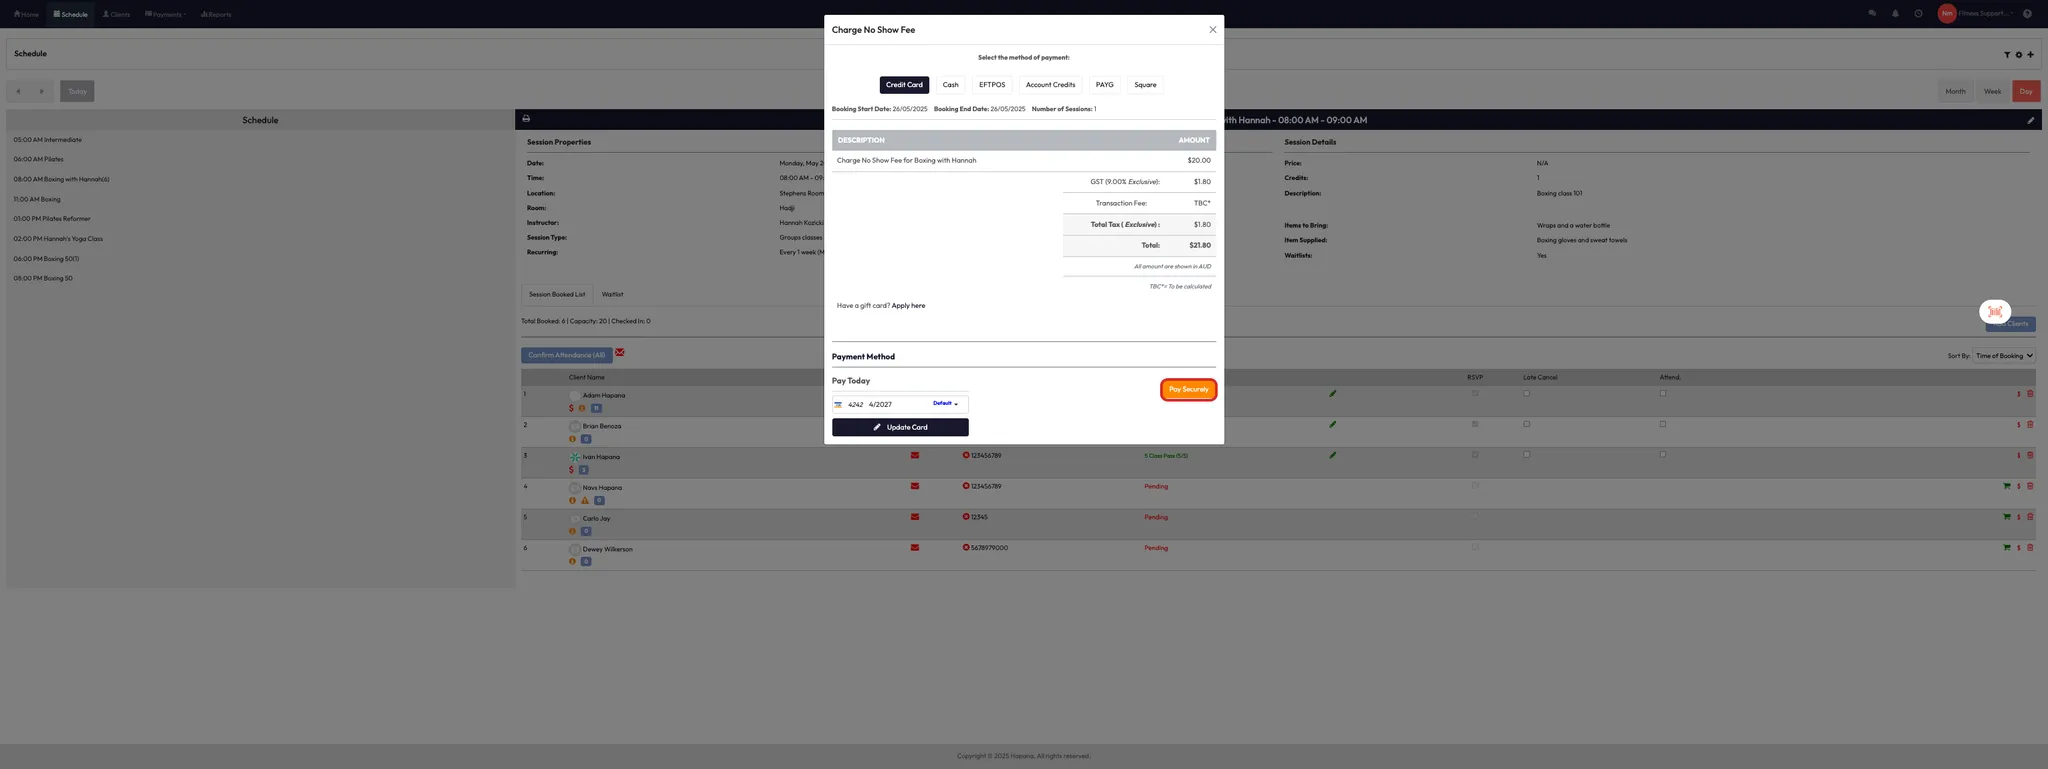Switch to Account Credits payment method
Screen dimensions: 2048x769
click(1050, 85)
